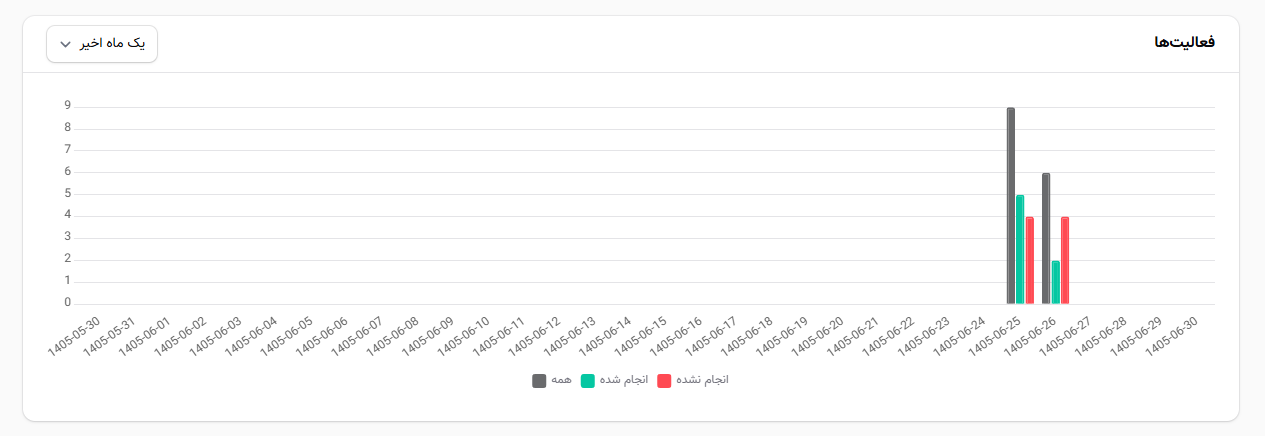
Task: Select the red bar for 1405-06-26
Action: 1065,260
